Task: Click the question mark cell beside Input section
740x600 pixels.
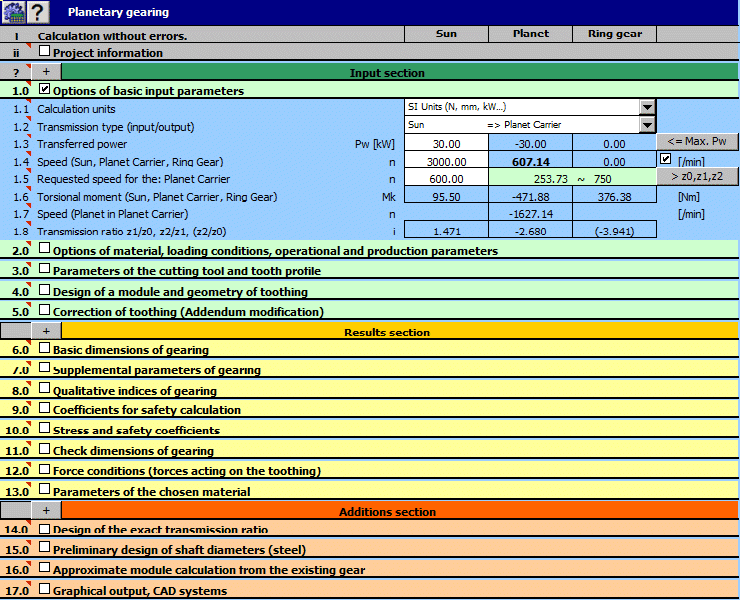Action: [x=15, y=72]
